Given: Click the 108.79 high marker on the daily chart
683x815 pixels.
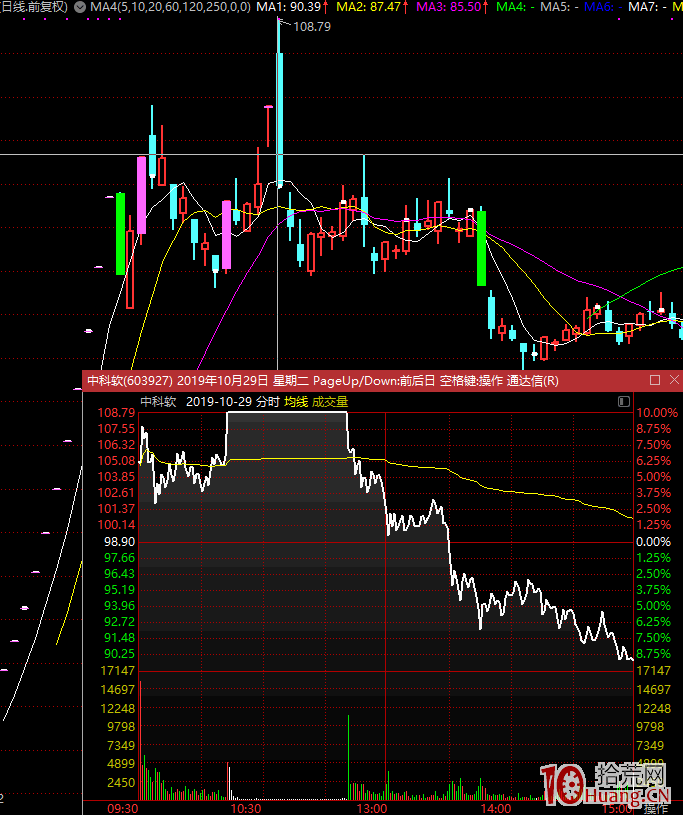Looking at the screenshot, I should pyautogui.click(x=312, y=27).
